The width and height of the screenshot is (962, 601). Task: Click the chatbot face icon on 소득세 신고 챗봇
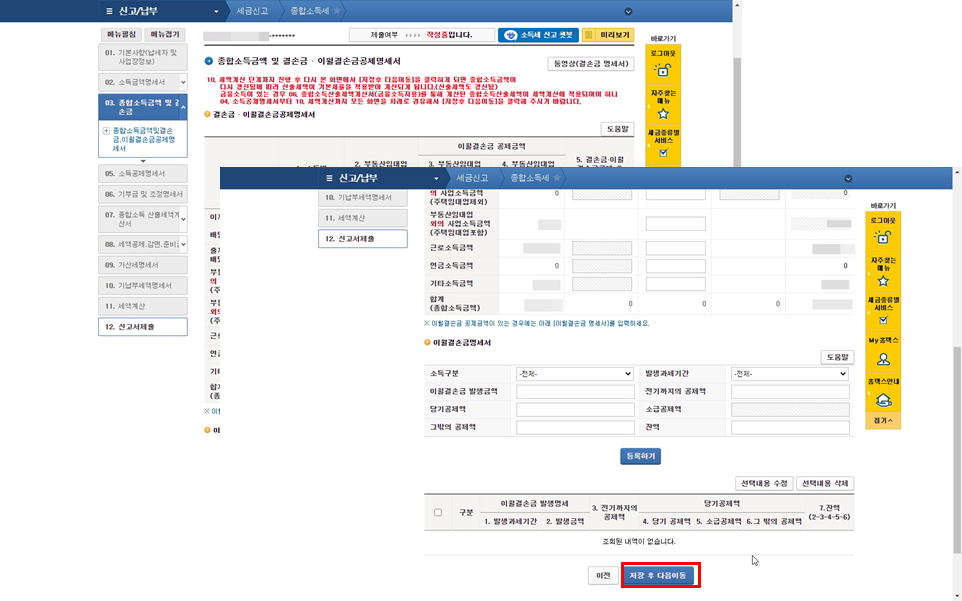pyautogui.click(x=510, y=35)
